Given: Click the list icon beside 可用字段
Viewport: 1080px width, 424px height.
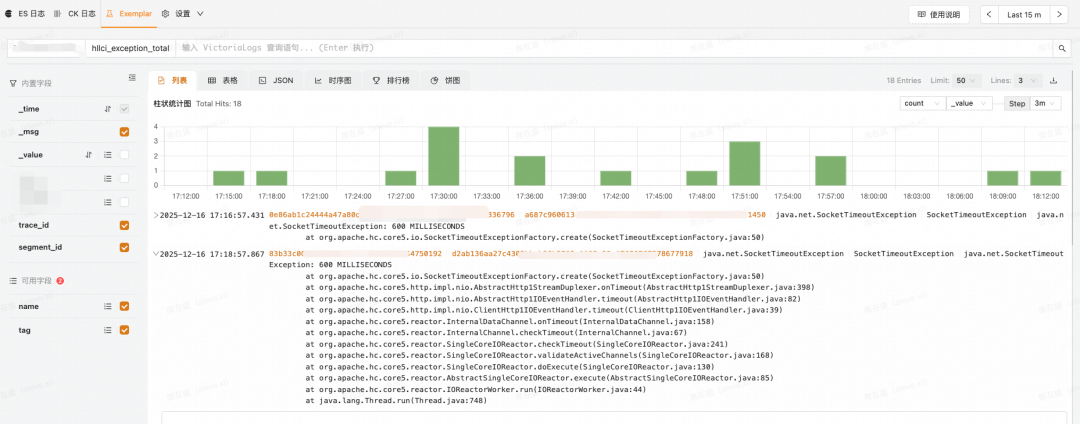Looking at the screenshot, I should pyautogui.click(x=13, y=281).
